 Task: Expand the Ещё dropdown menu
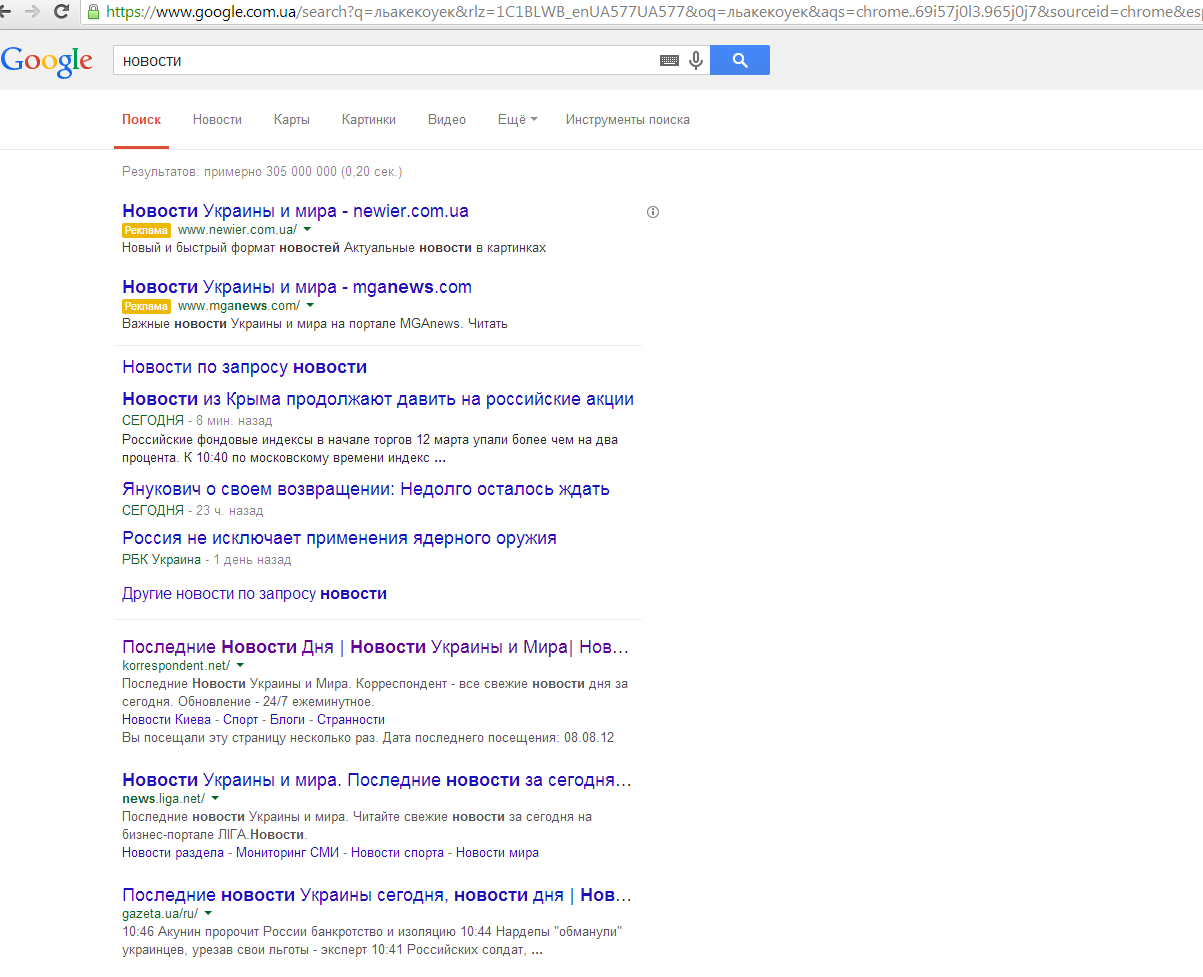(517, 119)
